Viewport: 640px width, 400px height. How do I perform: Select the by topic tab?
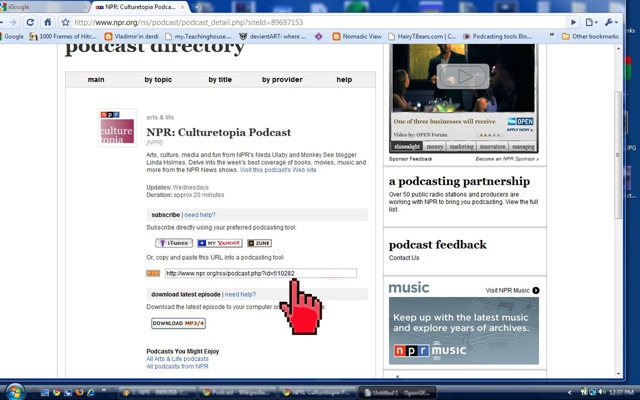(158, 80)
